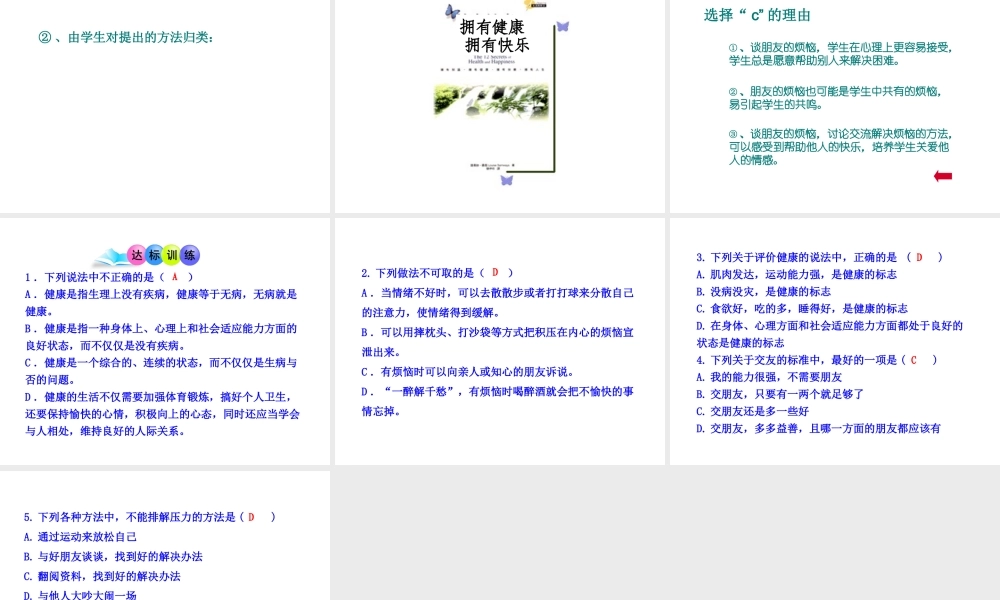The height and width of the screenshot is (600, 1000).
Task: Select option A 通过运动来放松自己
Action: click(80, 537)
